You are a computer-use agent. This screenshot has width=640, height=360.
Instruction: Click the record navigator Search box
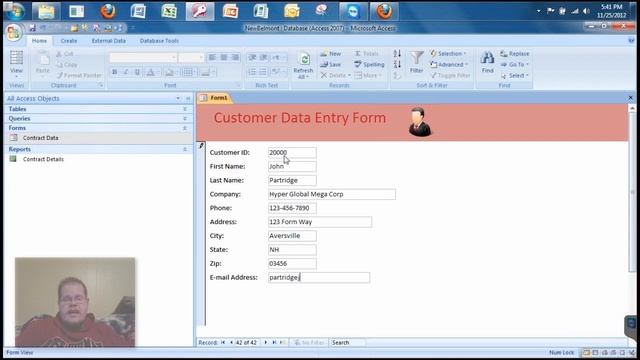(348, 342)
